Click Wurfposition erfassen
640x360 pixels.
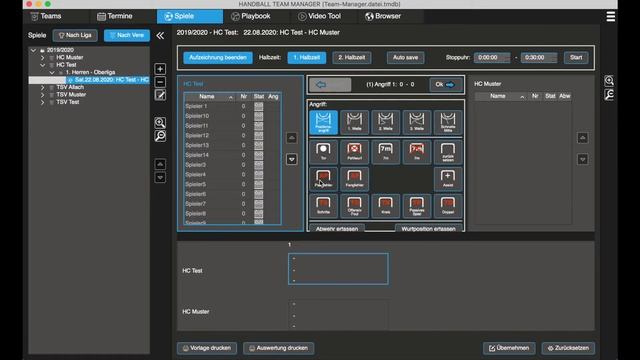pyautogui.click(x=428, y=229)
